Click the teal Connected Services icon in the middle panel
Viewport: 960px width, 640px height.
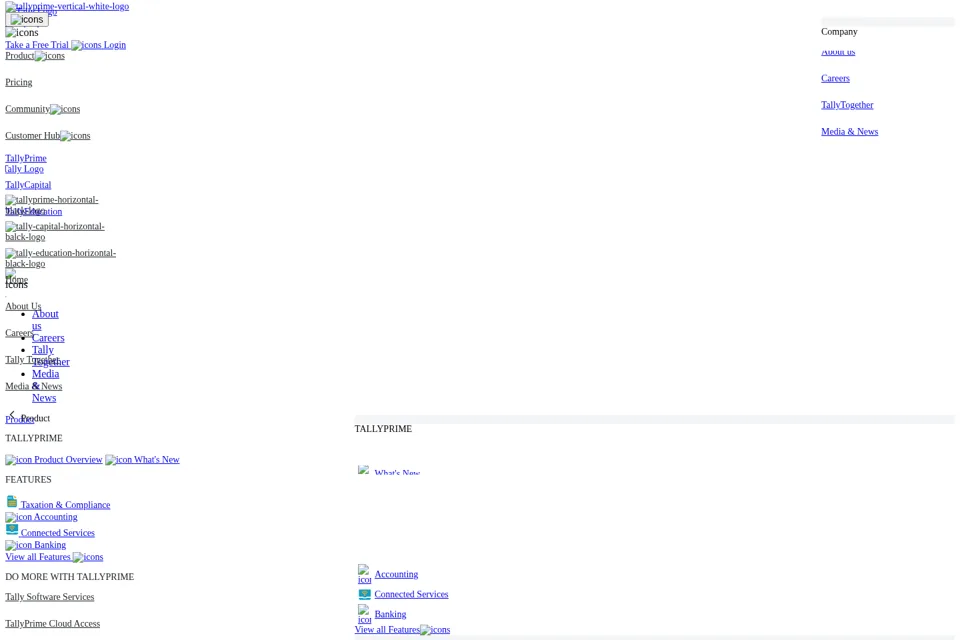[x=364, y=594]
